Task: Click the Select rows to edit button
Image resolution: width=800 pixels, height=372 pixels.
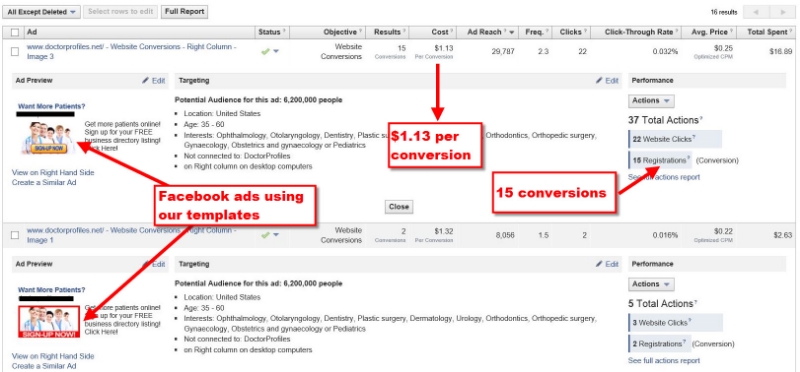Action: pos(120,11)
